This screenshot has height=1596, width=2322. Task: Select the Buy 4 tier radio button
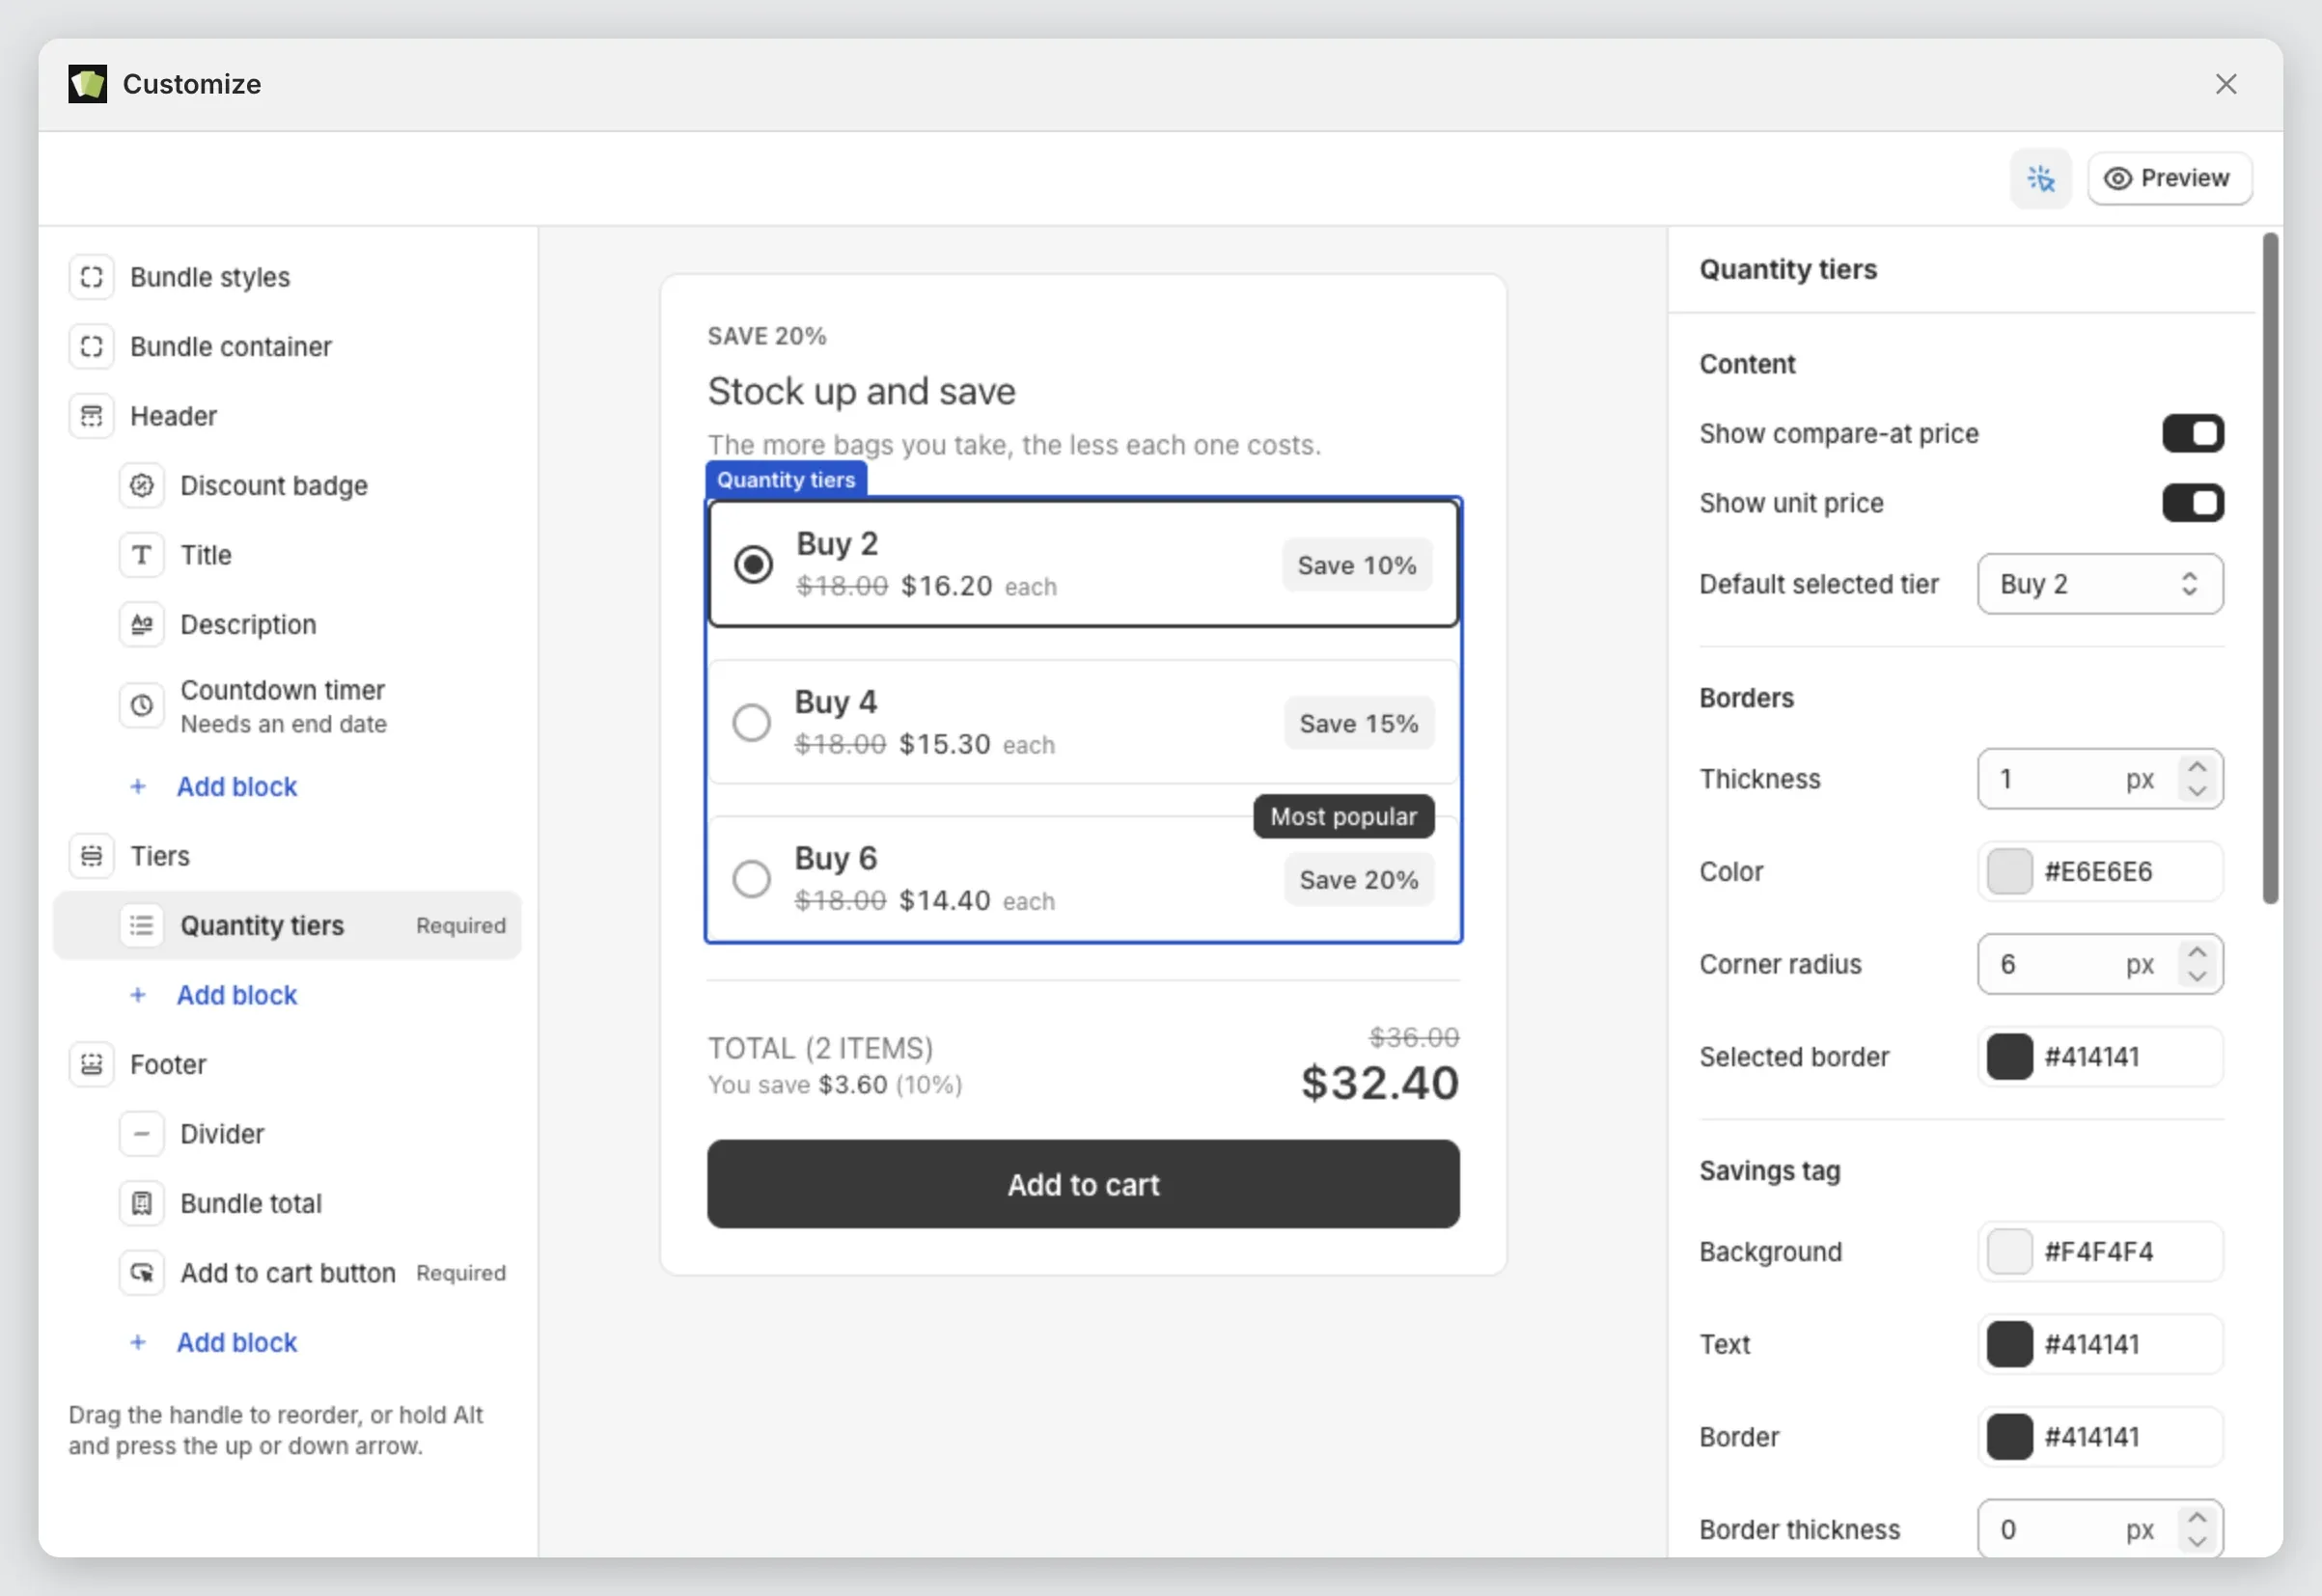click(x=751, y=722)
